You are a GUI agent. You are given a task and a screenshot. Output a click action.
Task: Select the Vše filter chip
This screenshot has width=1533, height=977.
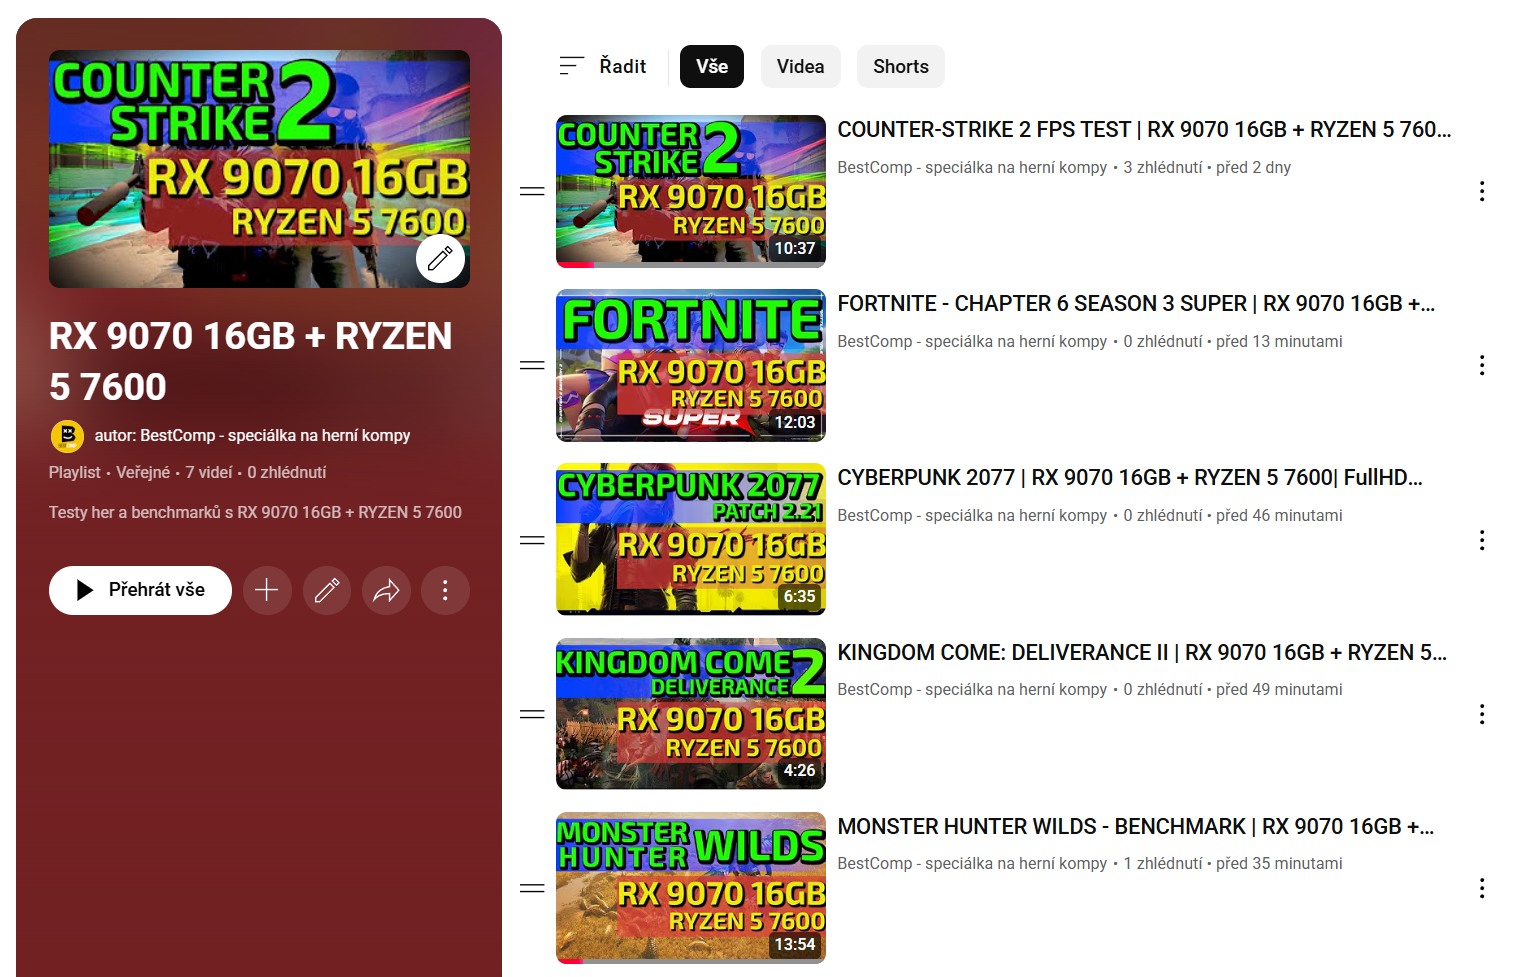pyautogui.click(x=712, y=66)
